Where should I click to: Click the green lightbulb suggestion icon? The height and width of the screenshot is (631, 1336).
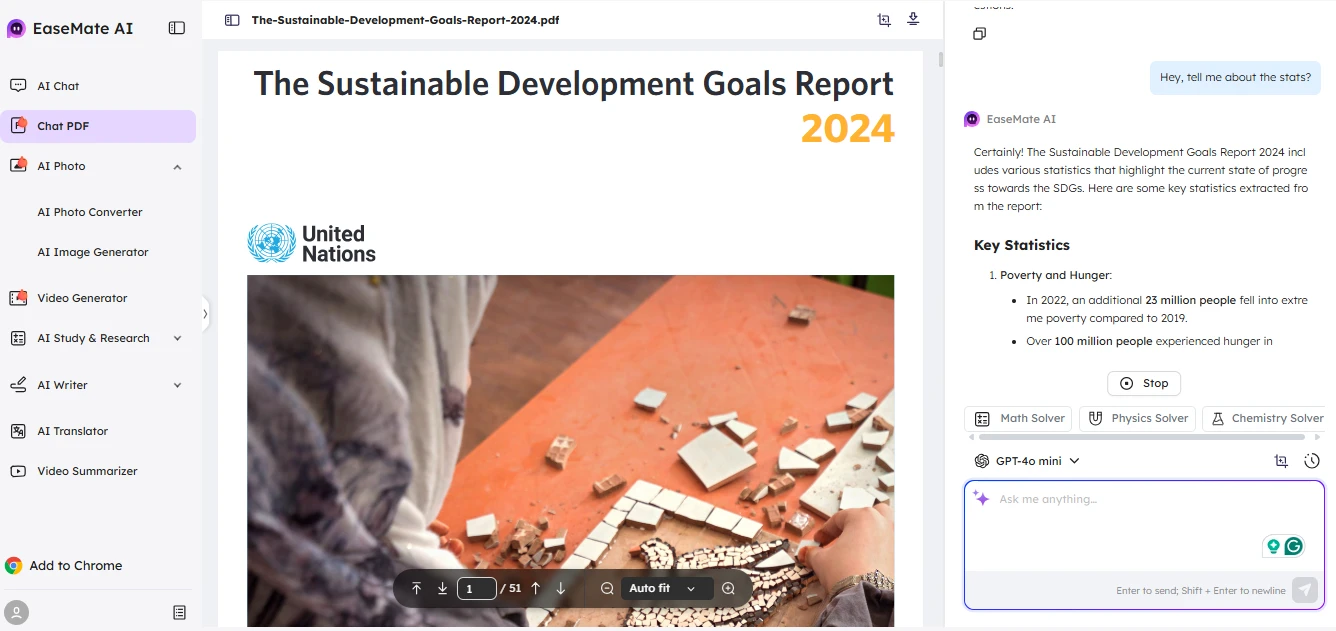pos(1273,546)
